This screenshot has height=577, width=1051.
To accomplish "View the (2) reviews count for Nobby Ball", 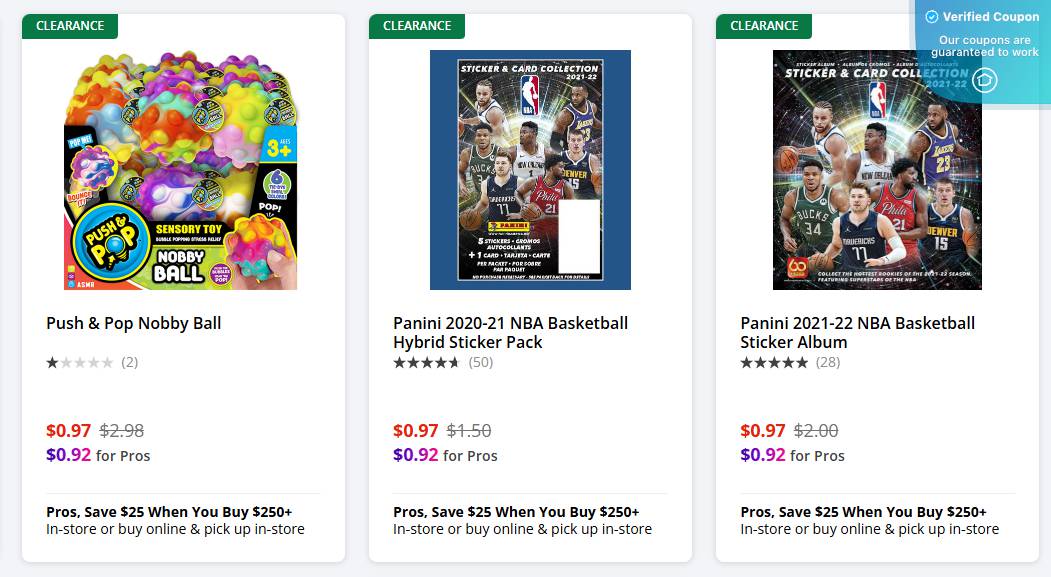I will (x=130, y=362).
